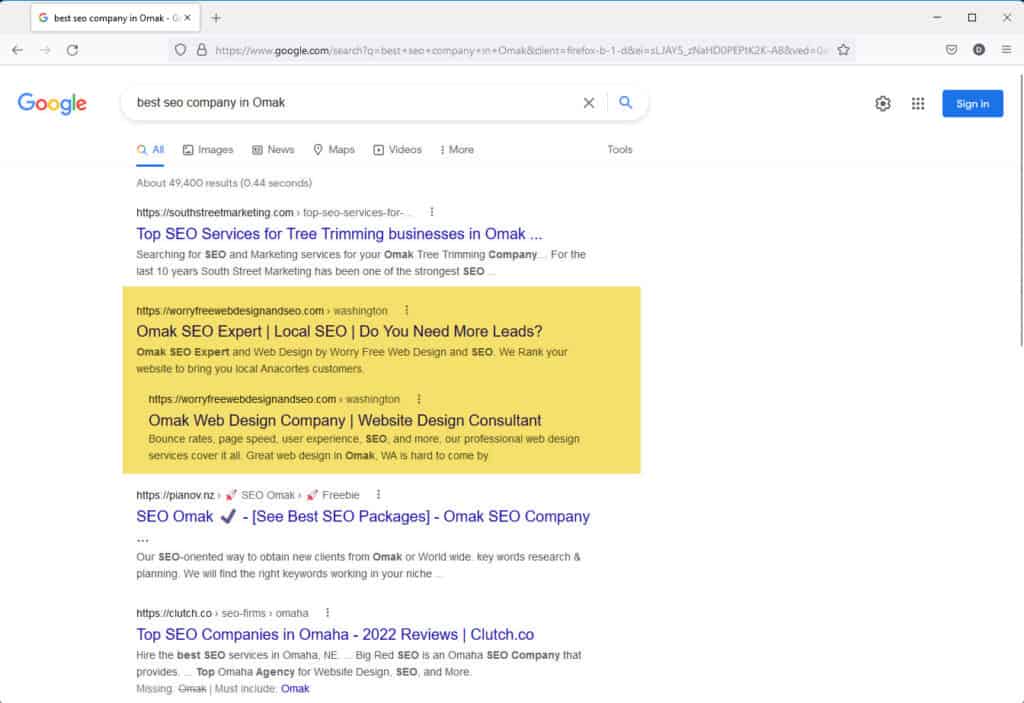Open Google settings gear
The width and height of the screenshot is (1024, 703).
883,103
